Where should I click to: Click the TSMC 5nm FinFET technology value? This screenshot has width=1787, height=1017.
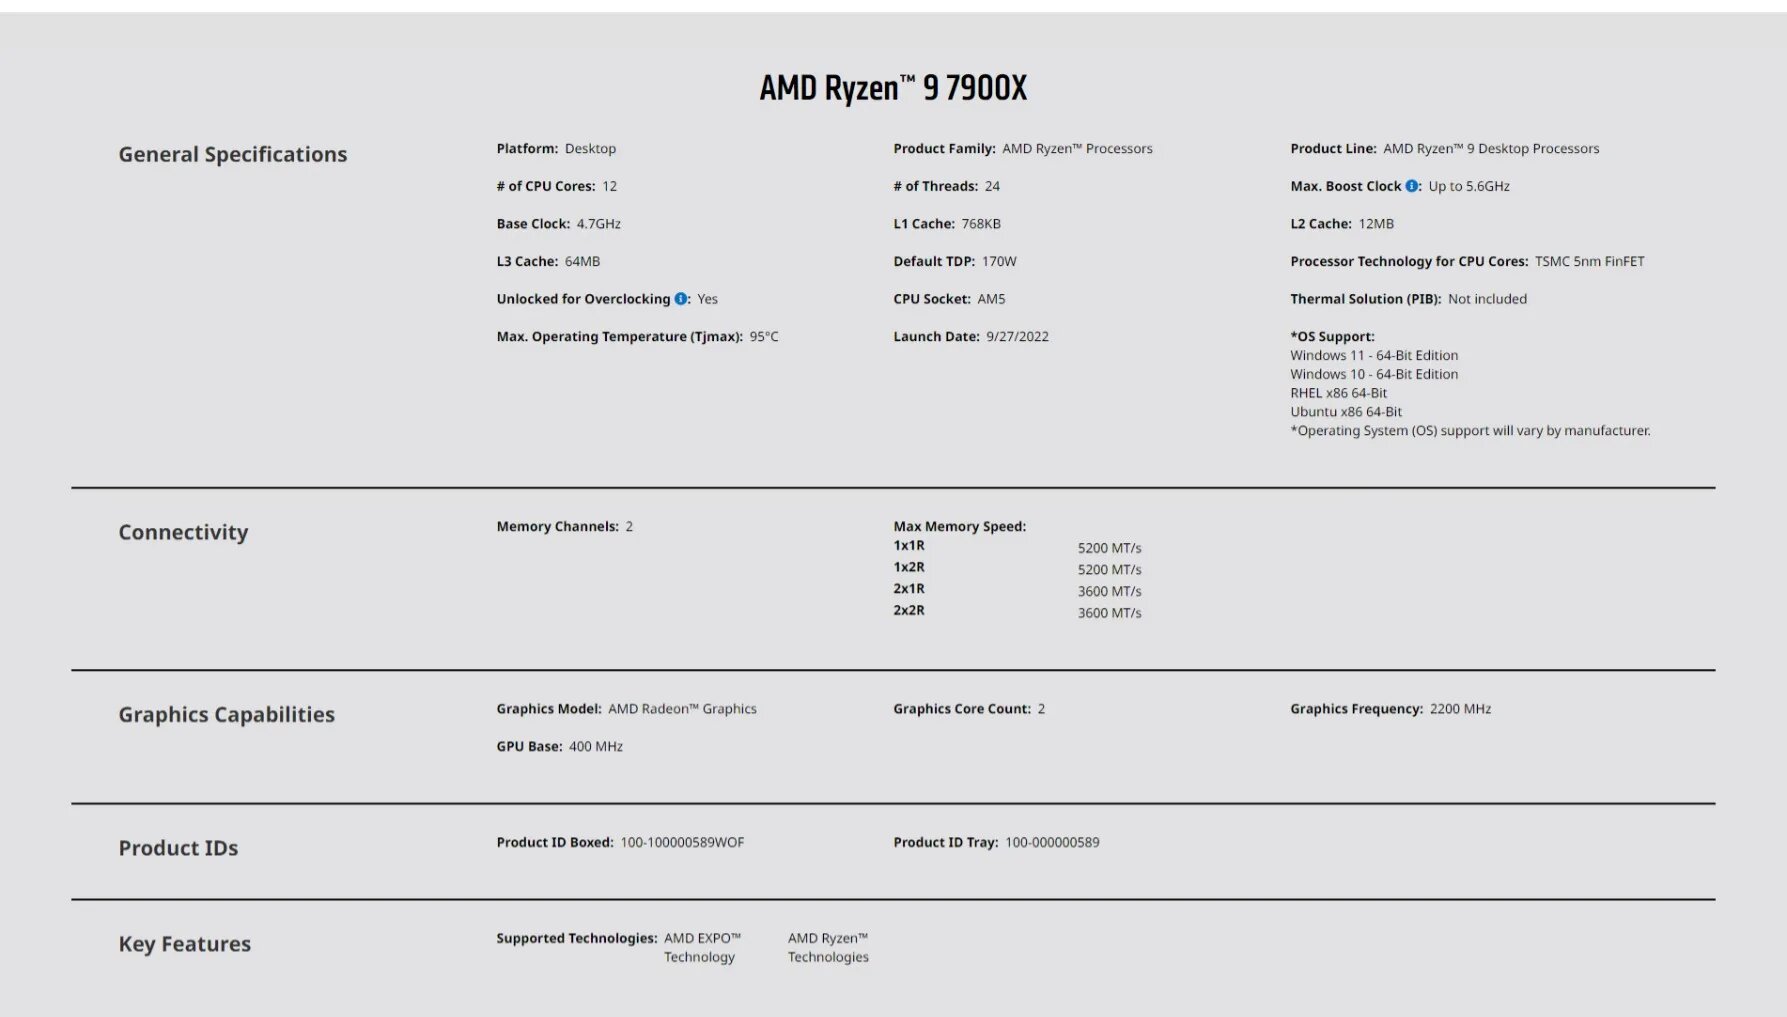click(x=1590, y=261)
